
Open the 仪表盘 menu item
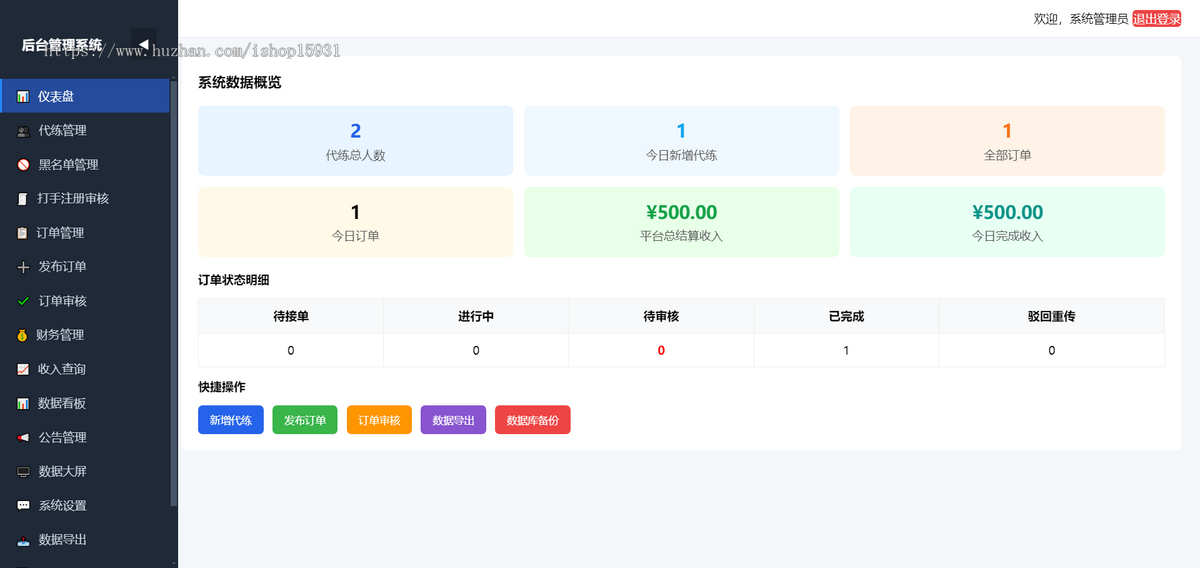tap(85, 96)
